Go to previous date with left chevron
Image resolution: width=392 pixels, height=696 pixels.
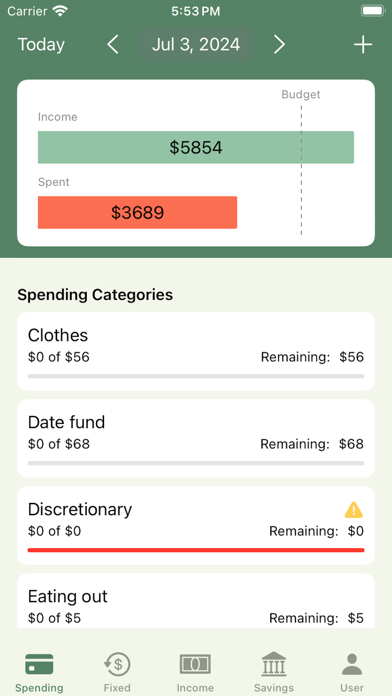click(x=113, y=45)
